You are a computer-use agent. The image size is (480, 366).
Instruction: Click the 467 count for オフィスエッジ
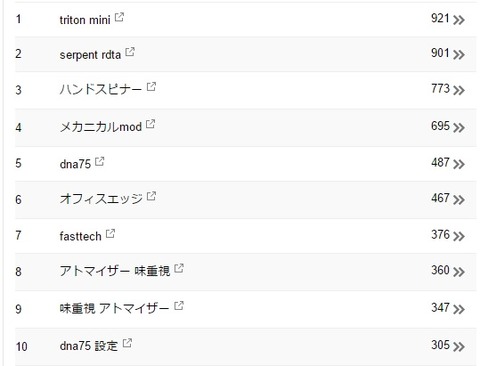click(x=440, y=198)
